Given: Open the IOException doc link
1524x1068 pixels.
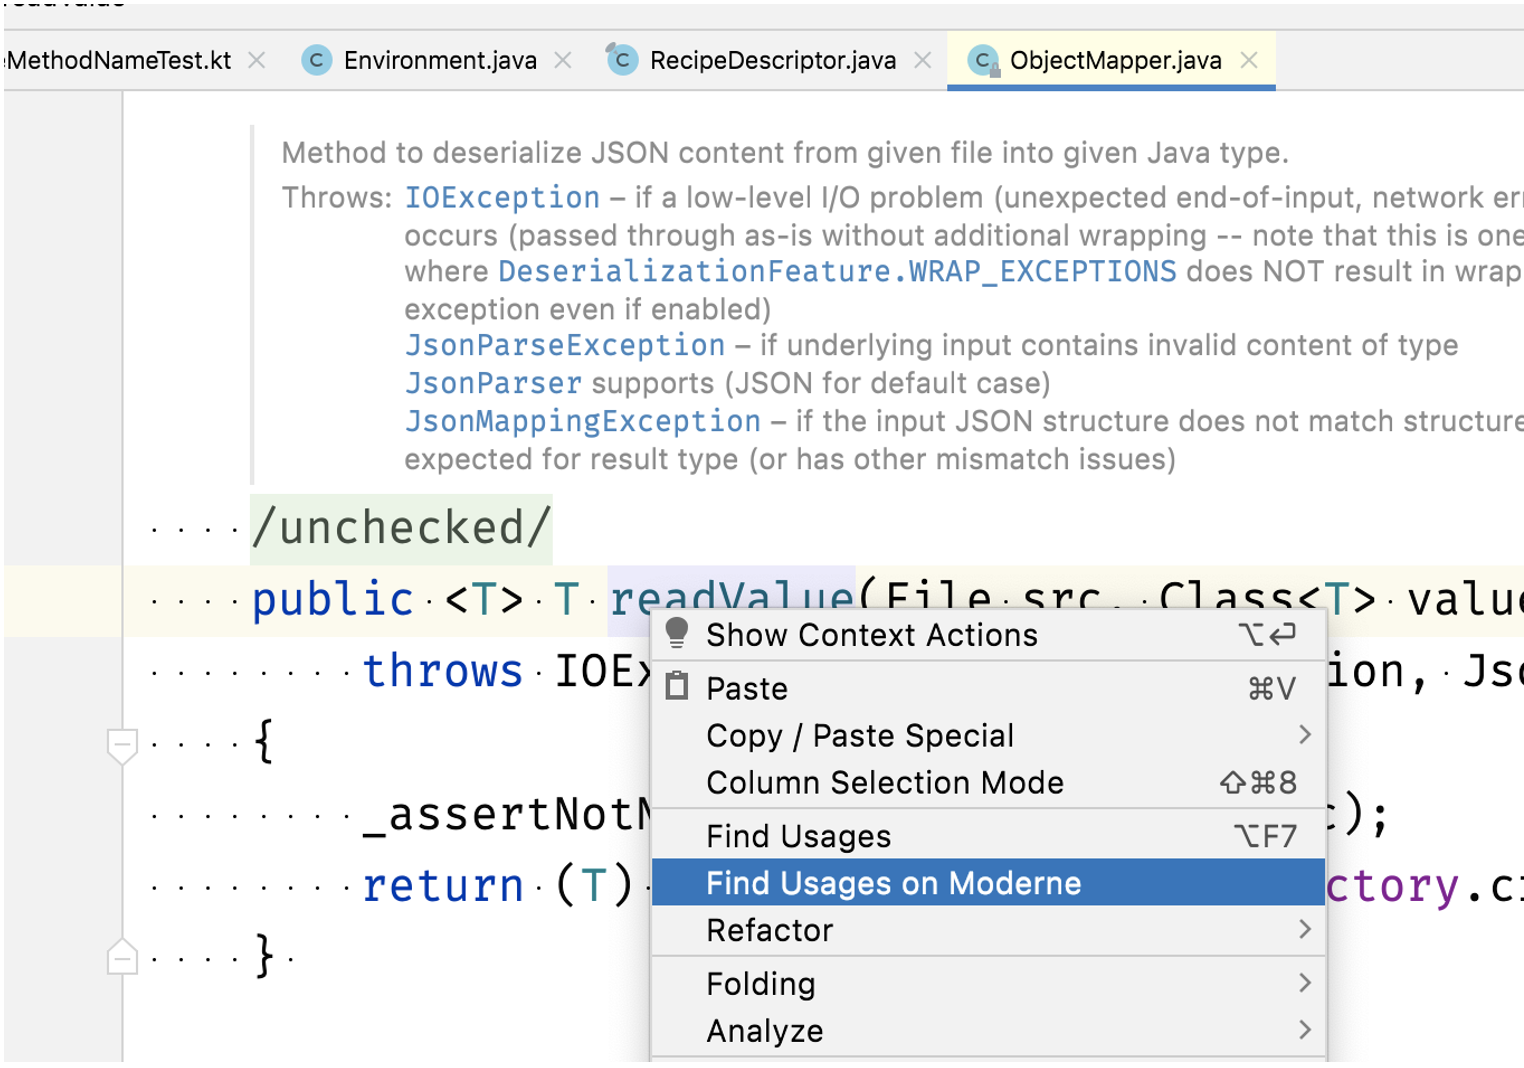Looking at the screenshot, I should pos(502,198).
